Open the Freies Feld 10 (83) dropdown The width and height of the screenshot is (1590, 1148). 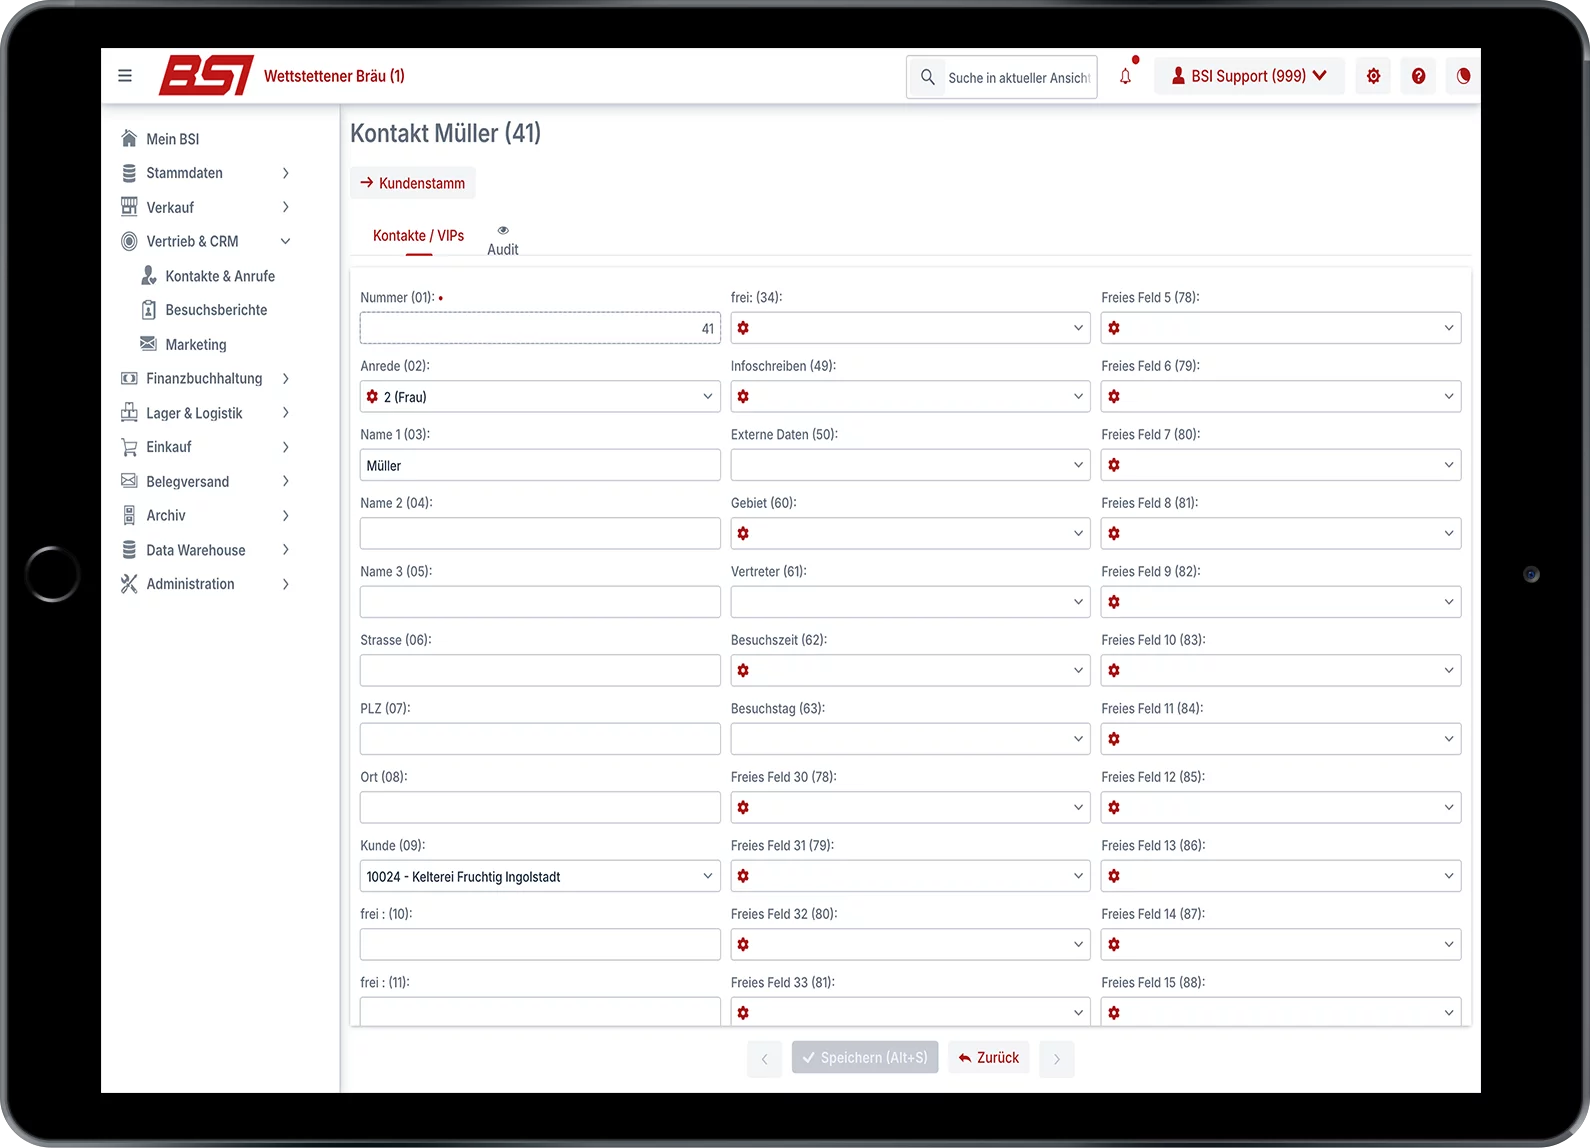coord(1281,671)
